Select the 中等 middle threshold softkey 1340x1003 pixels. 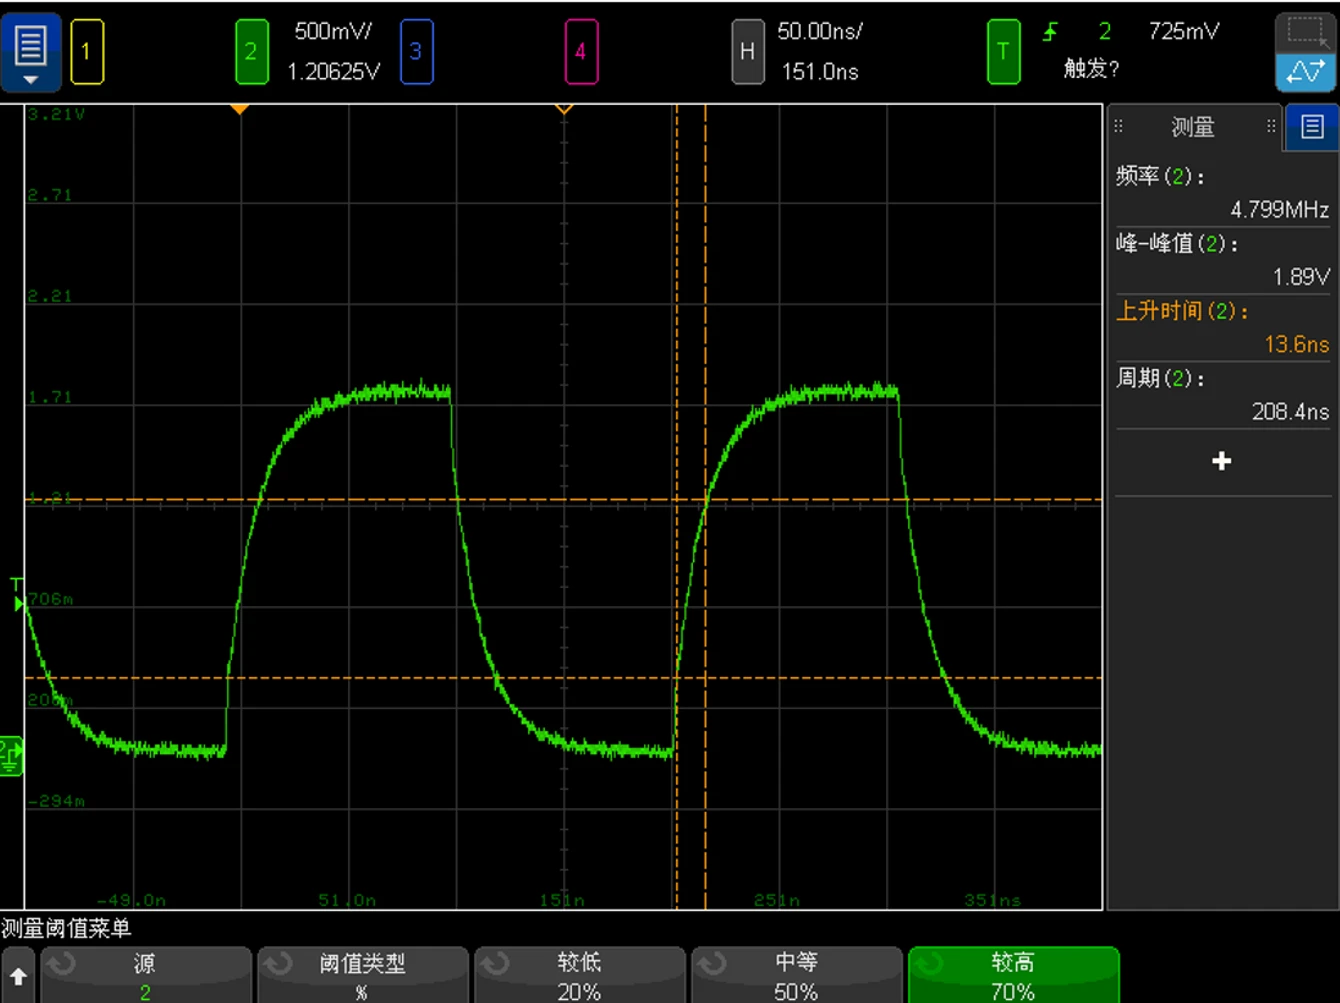[x=796, y=976]
